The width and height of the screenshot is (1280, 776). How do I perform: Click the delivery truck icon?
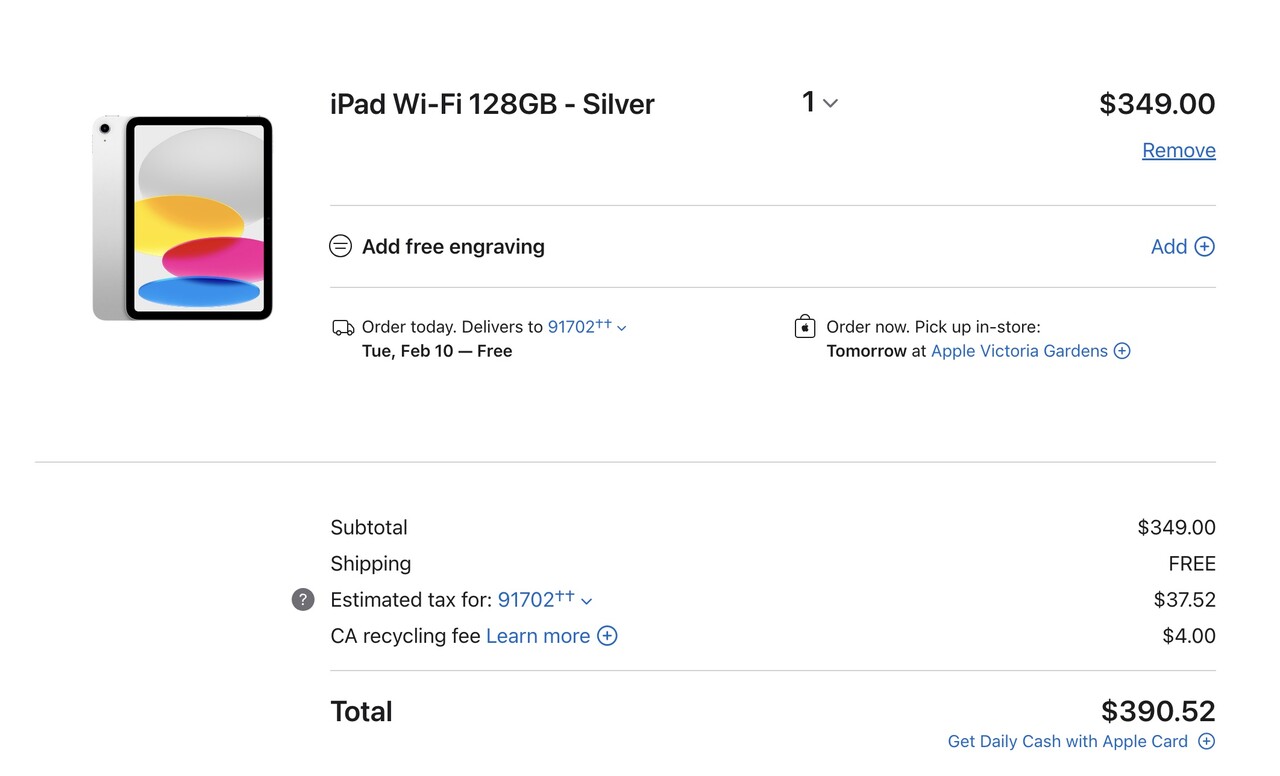(x=343, y=327)
